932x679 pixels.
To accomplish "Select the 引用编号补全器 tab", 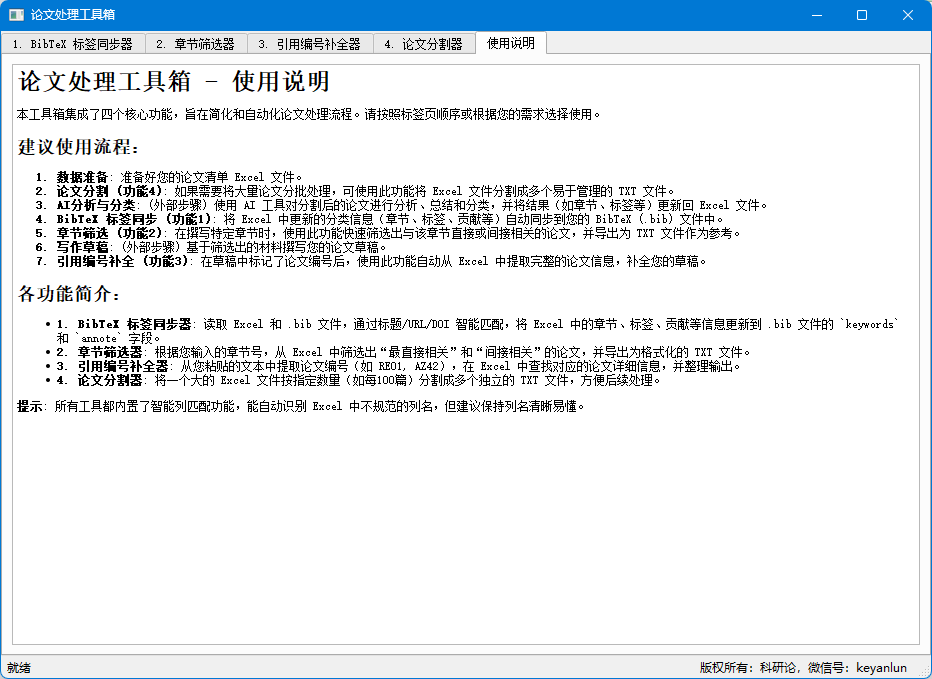I will point(309,44).
